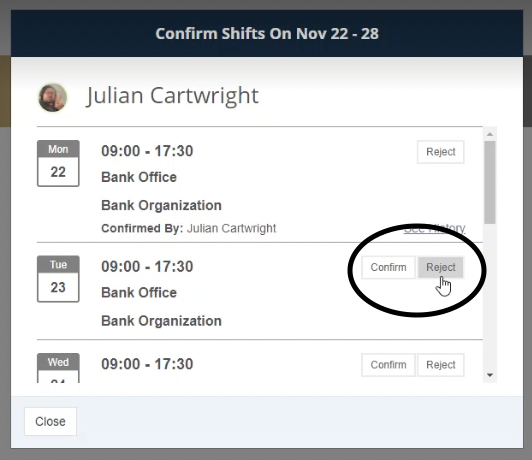Close the Confirm Shifts dialog
Viewport: 532px width, 460px height.
[x=50, y=421]
